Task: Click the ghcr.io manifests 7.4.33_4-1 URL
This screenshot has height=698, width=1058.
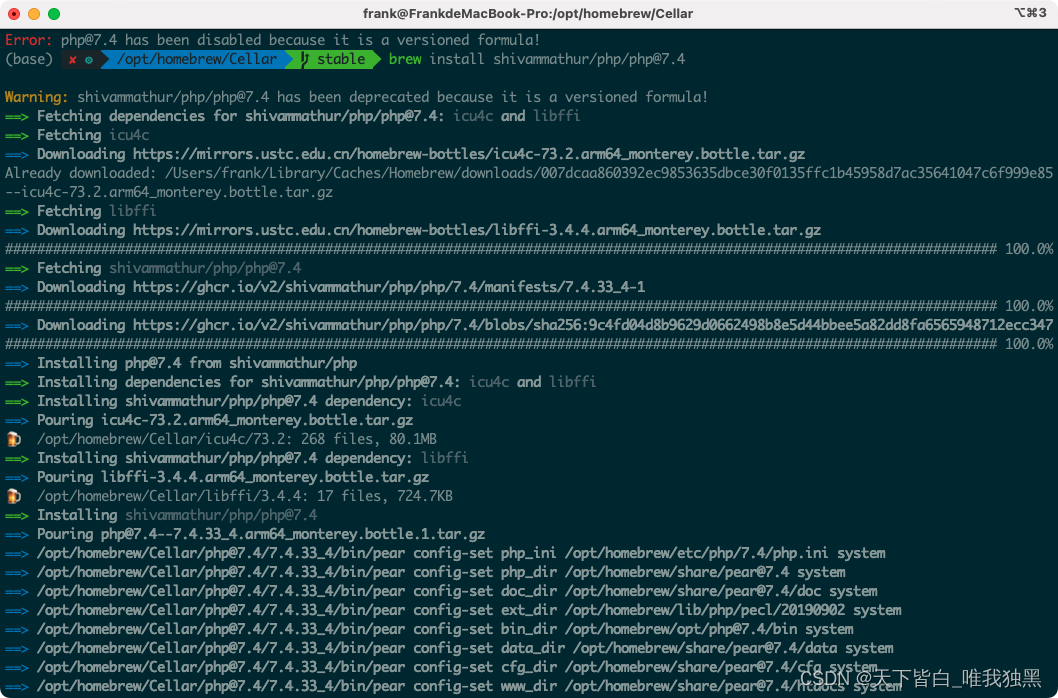Action: 389,288
